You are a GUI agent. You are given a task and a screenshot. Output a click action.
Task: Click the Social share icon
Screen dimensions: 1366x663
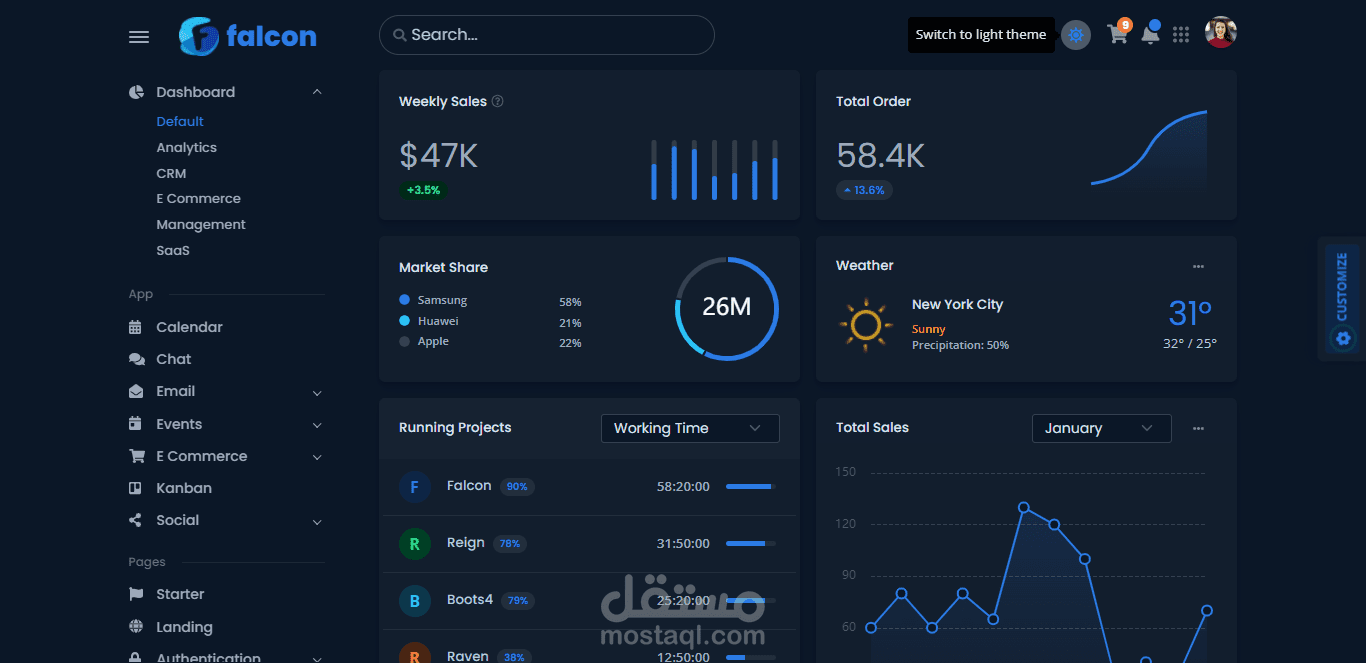click(136, 520)
